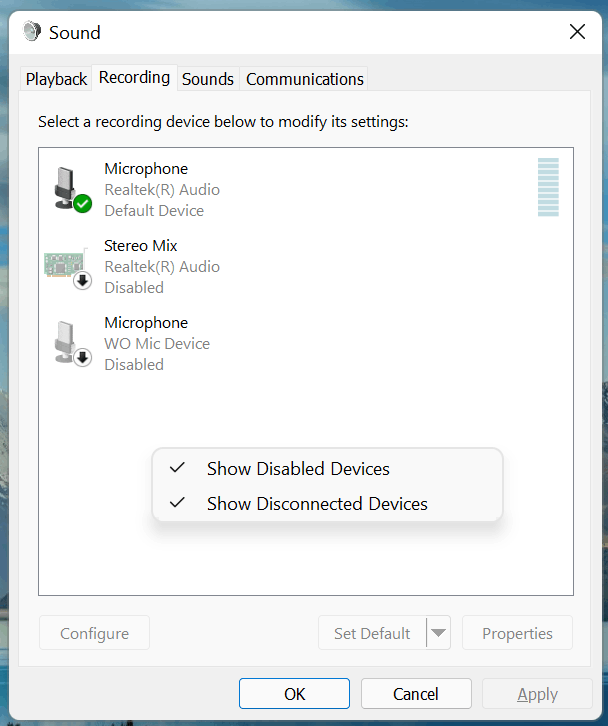
Task: Click the Configure button
Action: [94, 633]
